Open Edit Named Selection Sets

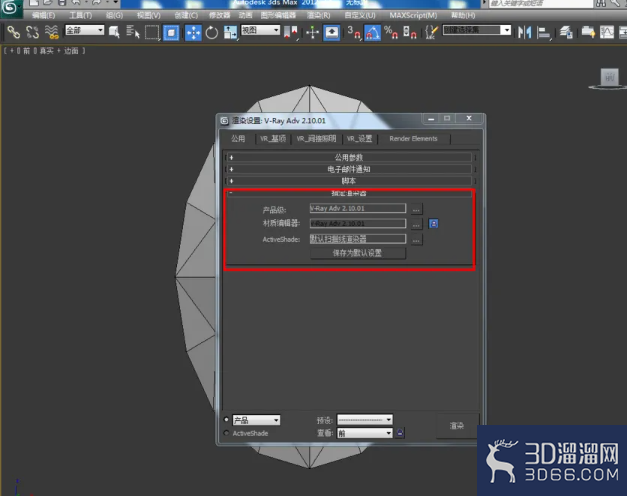tap(431, 32)
